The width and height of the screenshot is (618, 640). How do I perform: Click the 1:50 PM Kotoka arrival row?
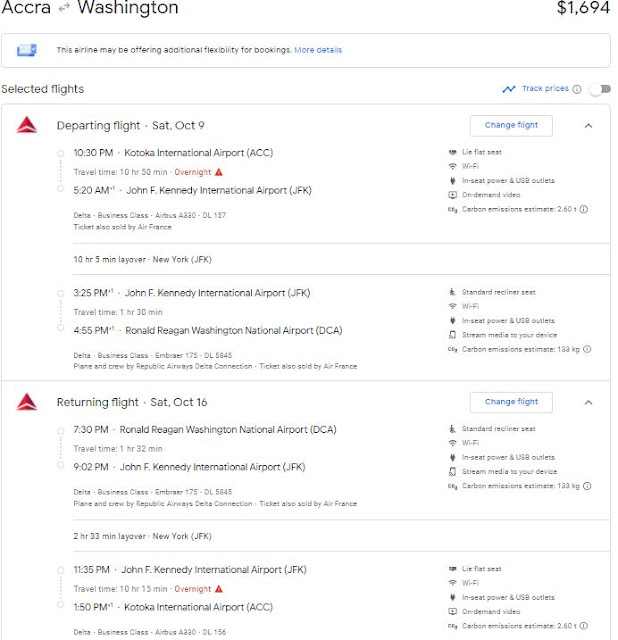(173, 607)
